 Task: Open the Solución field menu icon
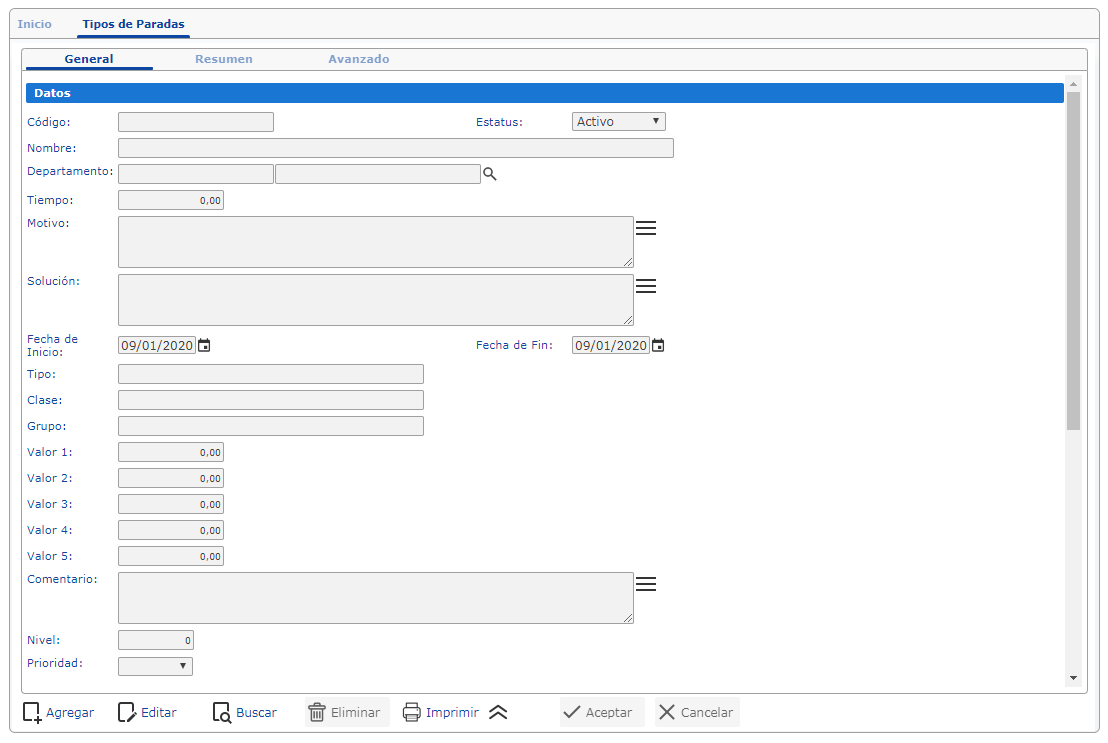tap(646, 286)
